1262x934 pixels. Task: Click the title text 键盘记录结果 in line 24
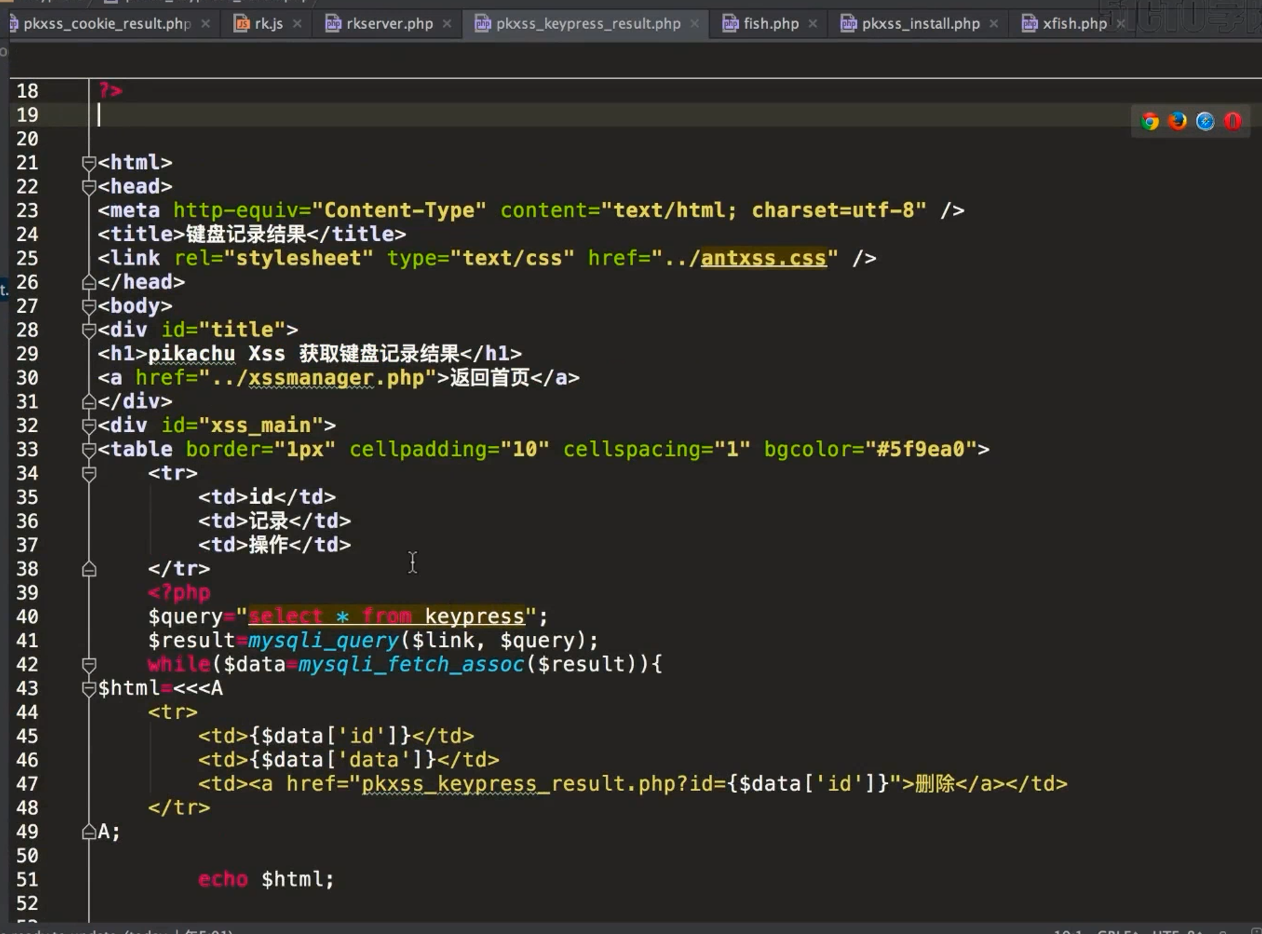(x=246, y=234)
